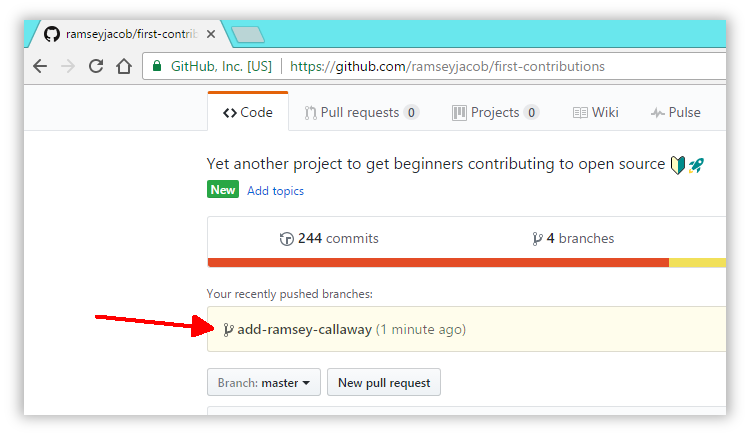Click the green secure padlock icon
745x435 pixels.
pyautogui.click(x=157, y=66)
